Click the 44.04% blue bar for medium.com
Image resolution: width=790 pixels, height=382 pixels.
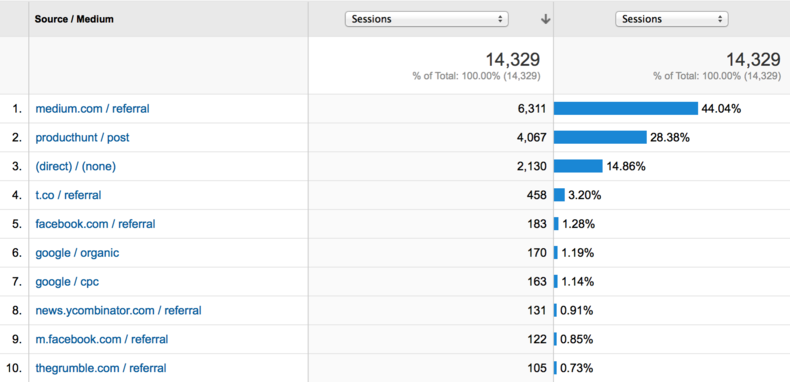click(x=626, y=108)
